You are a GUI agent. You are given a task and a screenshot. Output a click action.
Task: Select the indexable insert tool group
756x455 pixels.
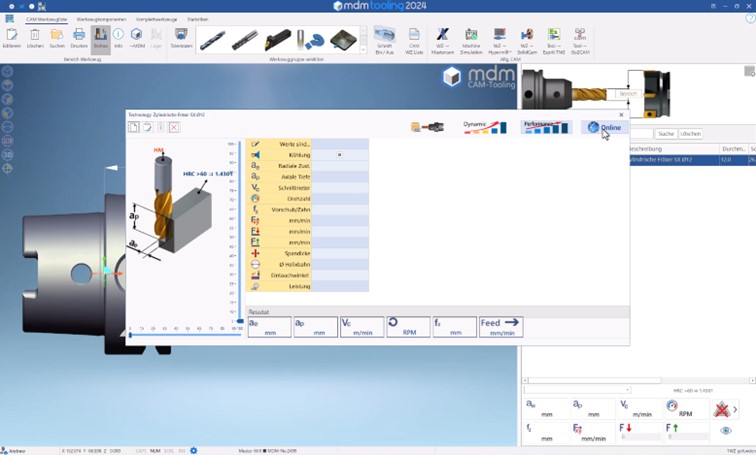pos(343,40)
